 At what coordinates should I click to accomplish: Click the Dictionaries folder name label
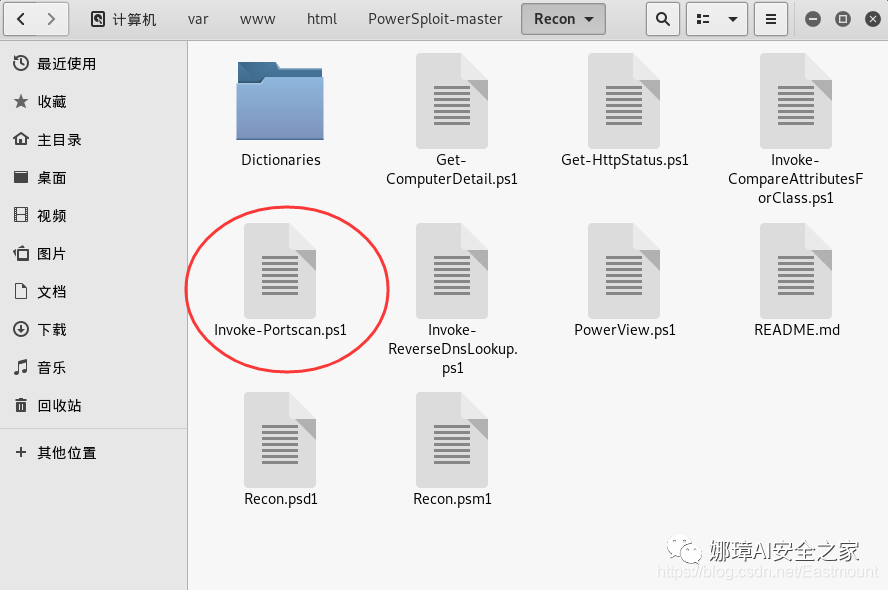(281, 160)
